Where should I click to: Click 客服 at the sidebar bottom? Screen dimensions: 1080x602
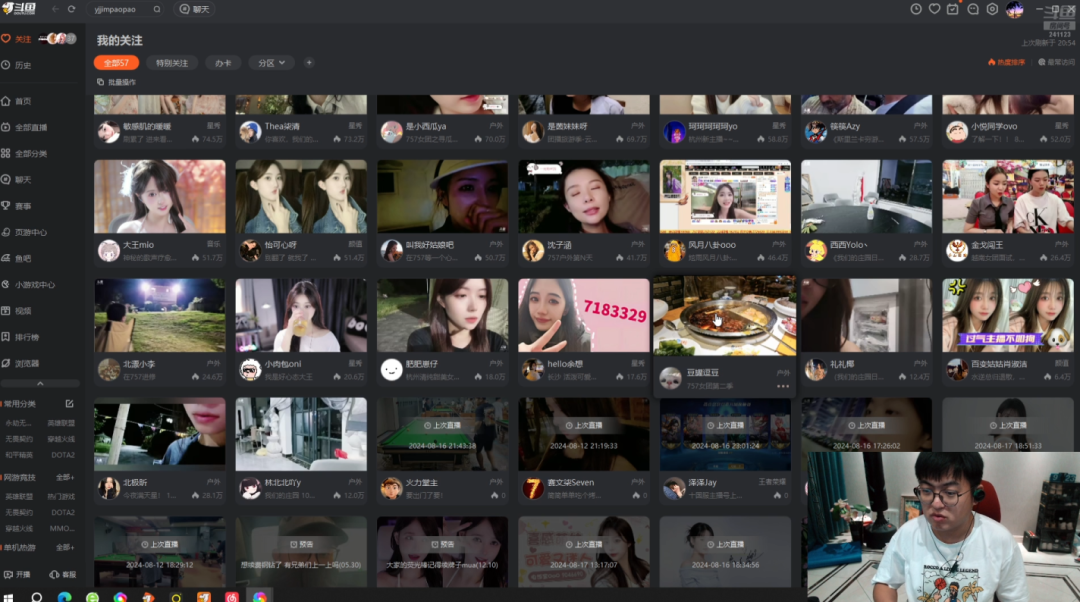point(63,574)
